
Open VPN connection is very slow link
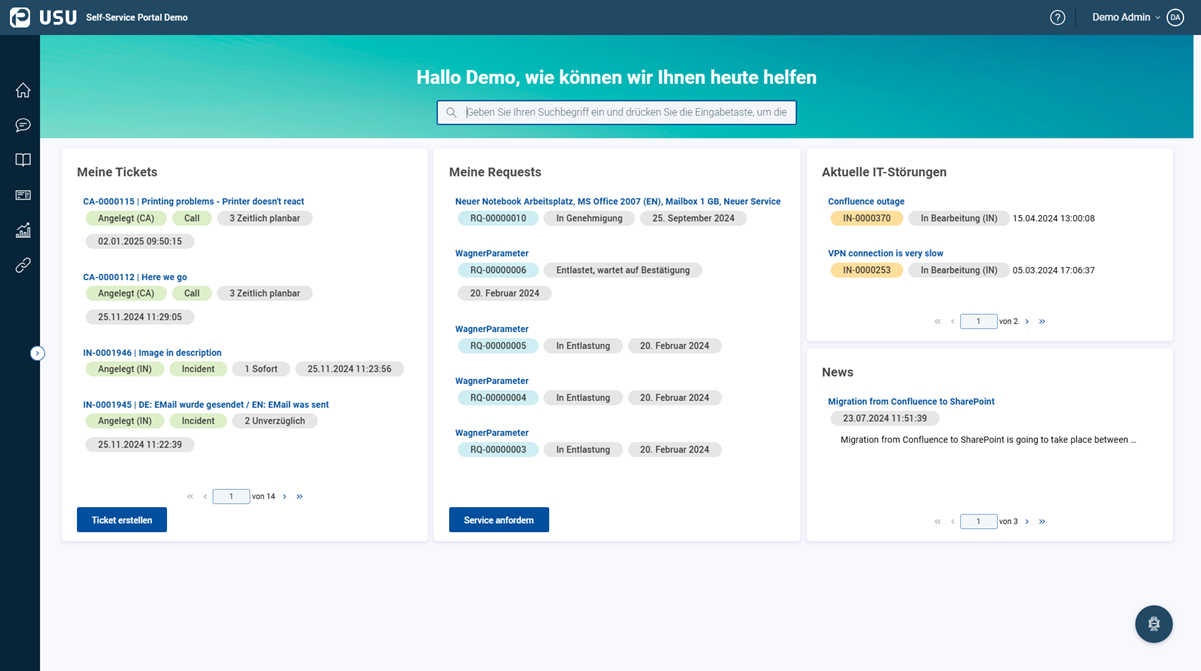tap(886, 253)
